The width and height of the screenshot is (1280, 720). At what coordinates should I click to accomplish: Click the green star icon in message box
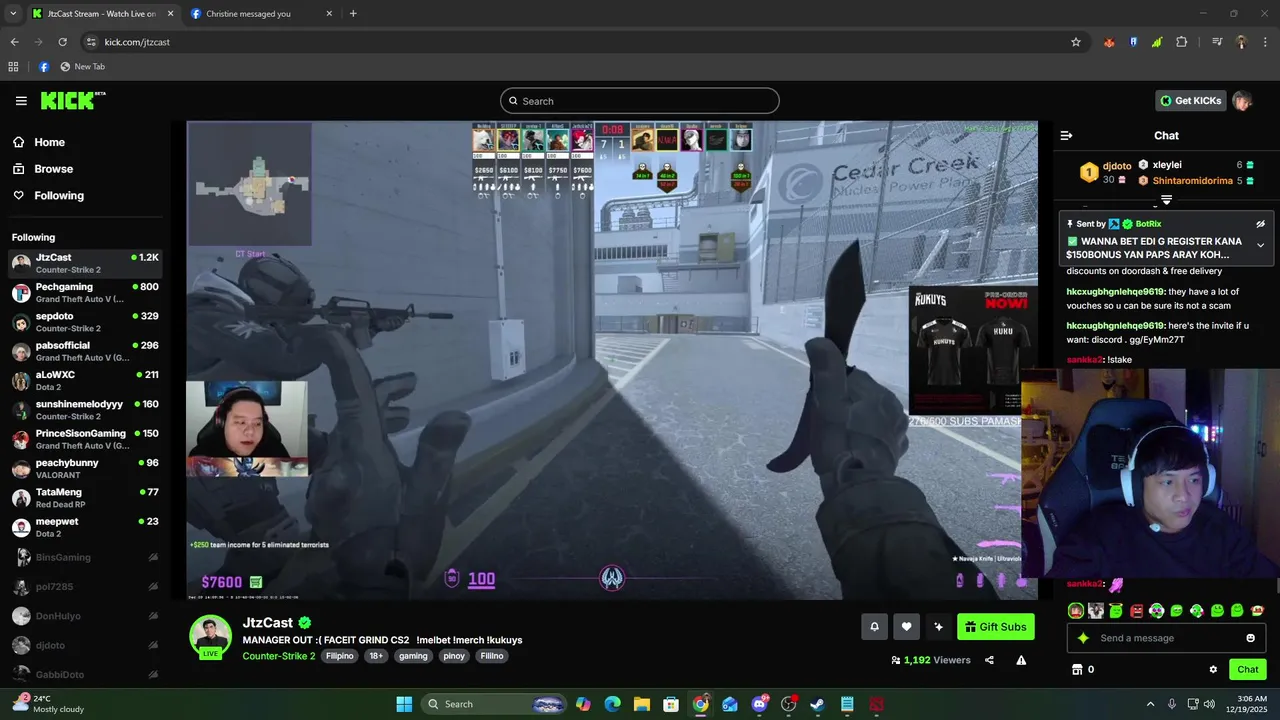tap(1083, 638)
